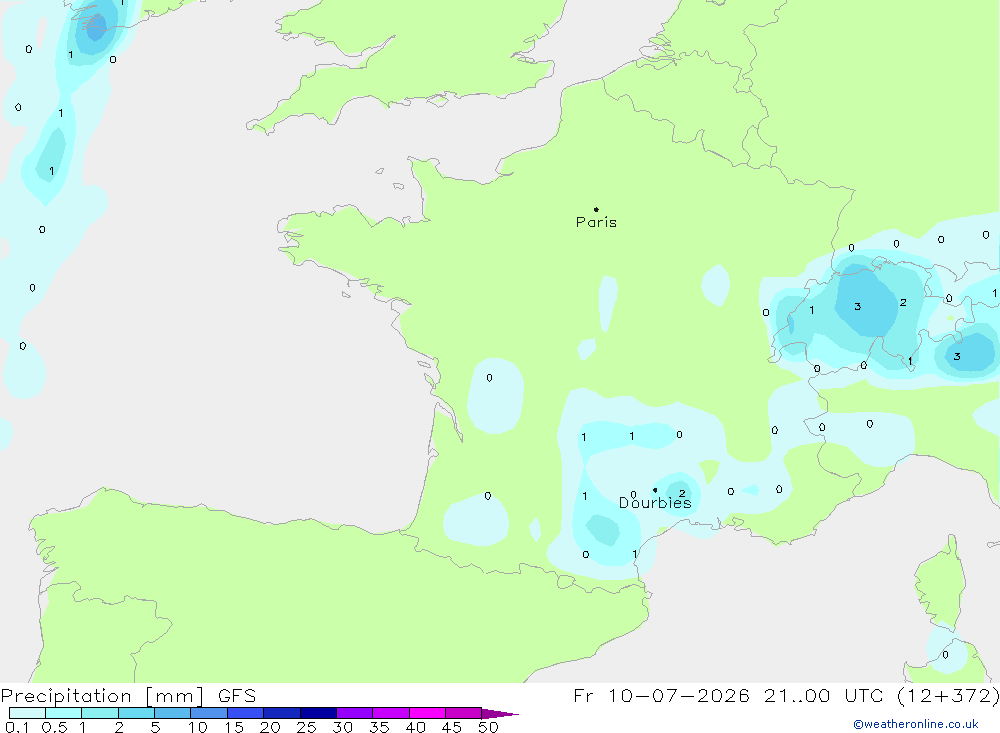The image size is (1000, 733).
Task: Click the precipitation value '2' right of the Dourbies dot
Action: tap(682, 493)
